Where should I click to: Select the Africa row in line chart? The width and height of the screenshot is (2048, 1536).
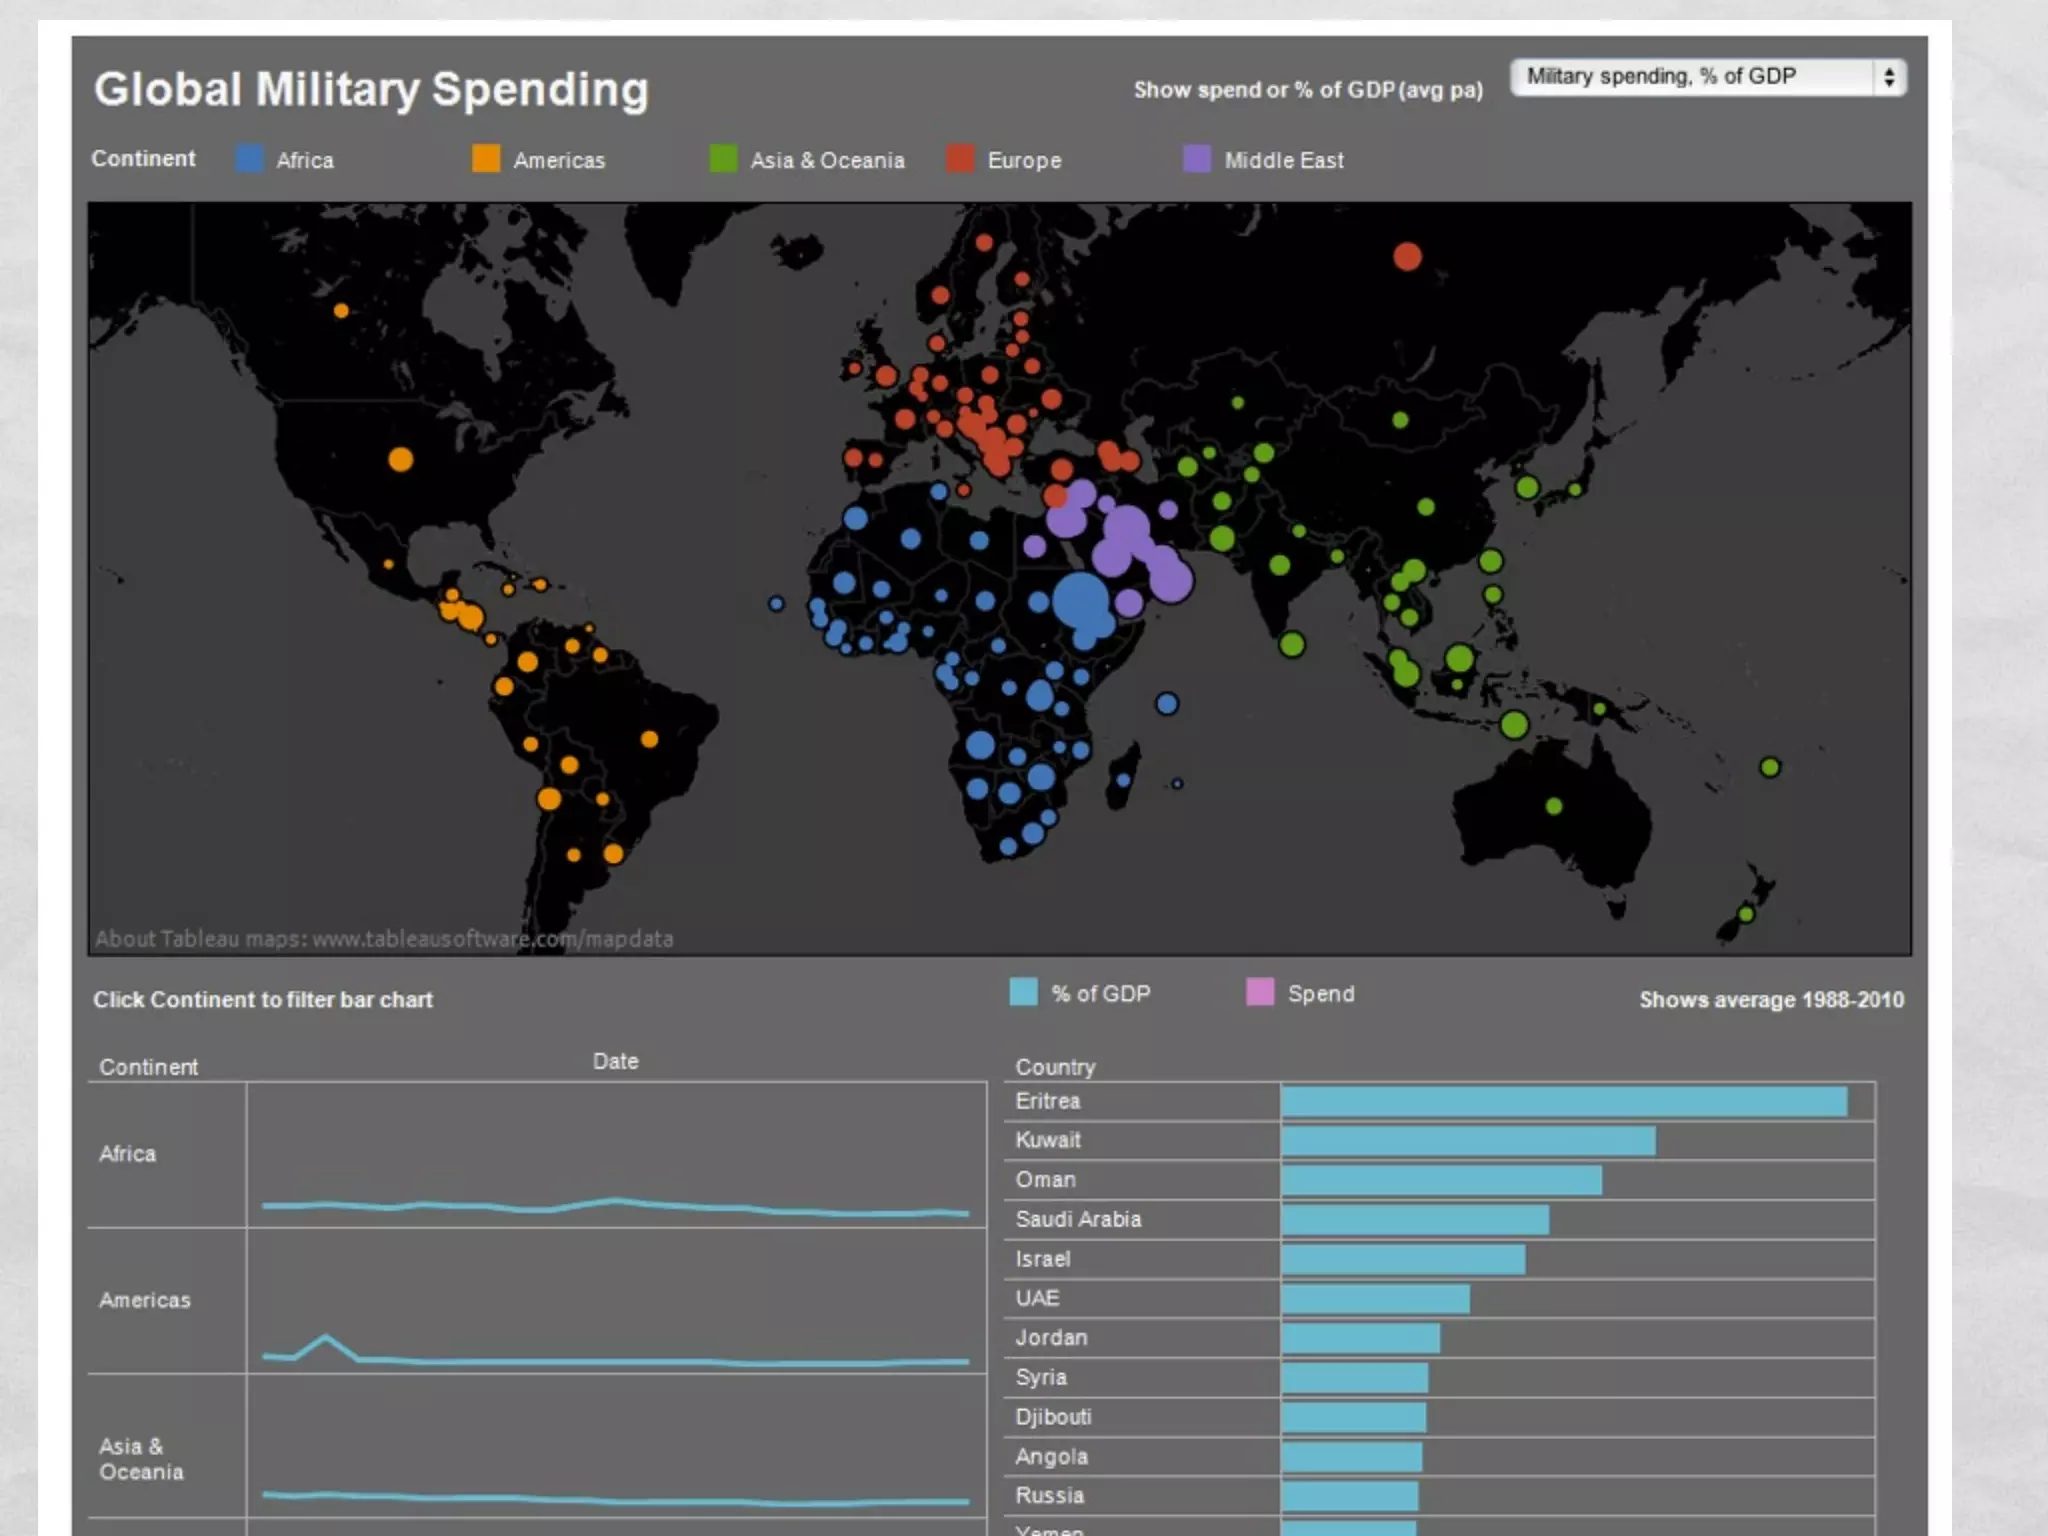[x=127, y=1154]
